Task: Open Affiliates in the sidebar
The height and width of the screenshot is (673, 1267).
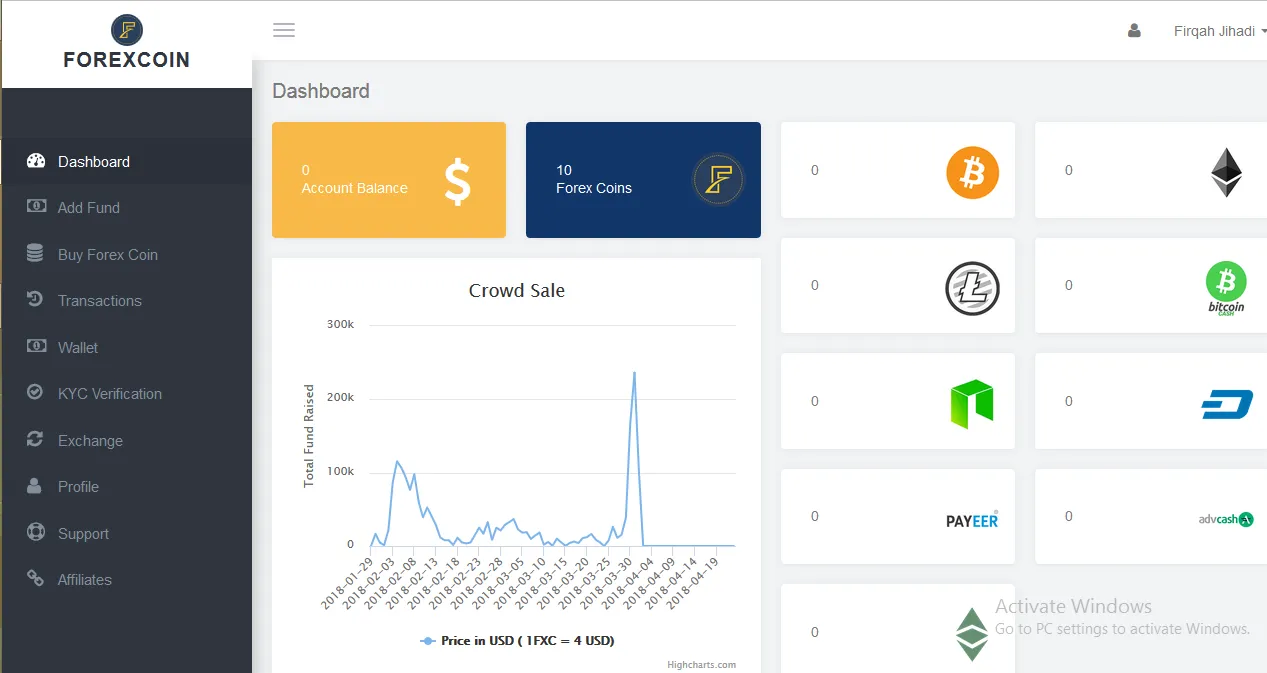Action: coord(126,580)
